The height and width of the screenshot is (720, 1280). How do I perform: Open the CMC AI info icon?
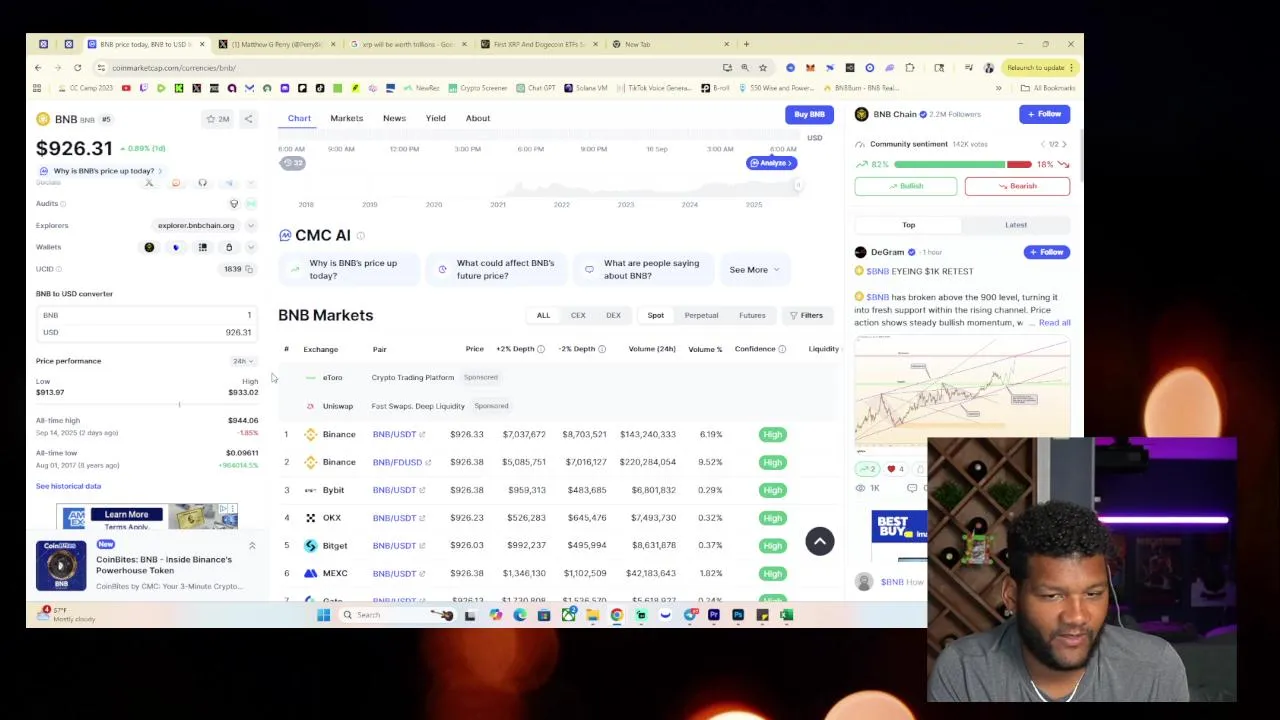[x=361, y=236]
